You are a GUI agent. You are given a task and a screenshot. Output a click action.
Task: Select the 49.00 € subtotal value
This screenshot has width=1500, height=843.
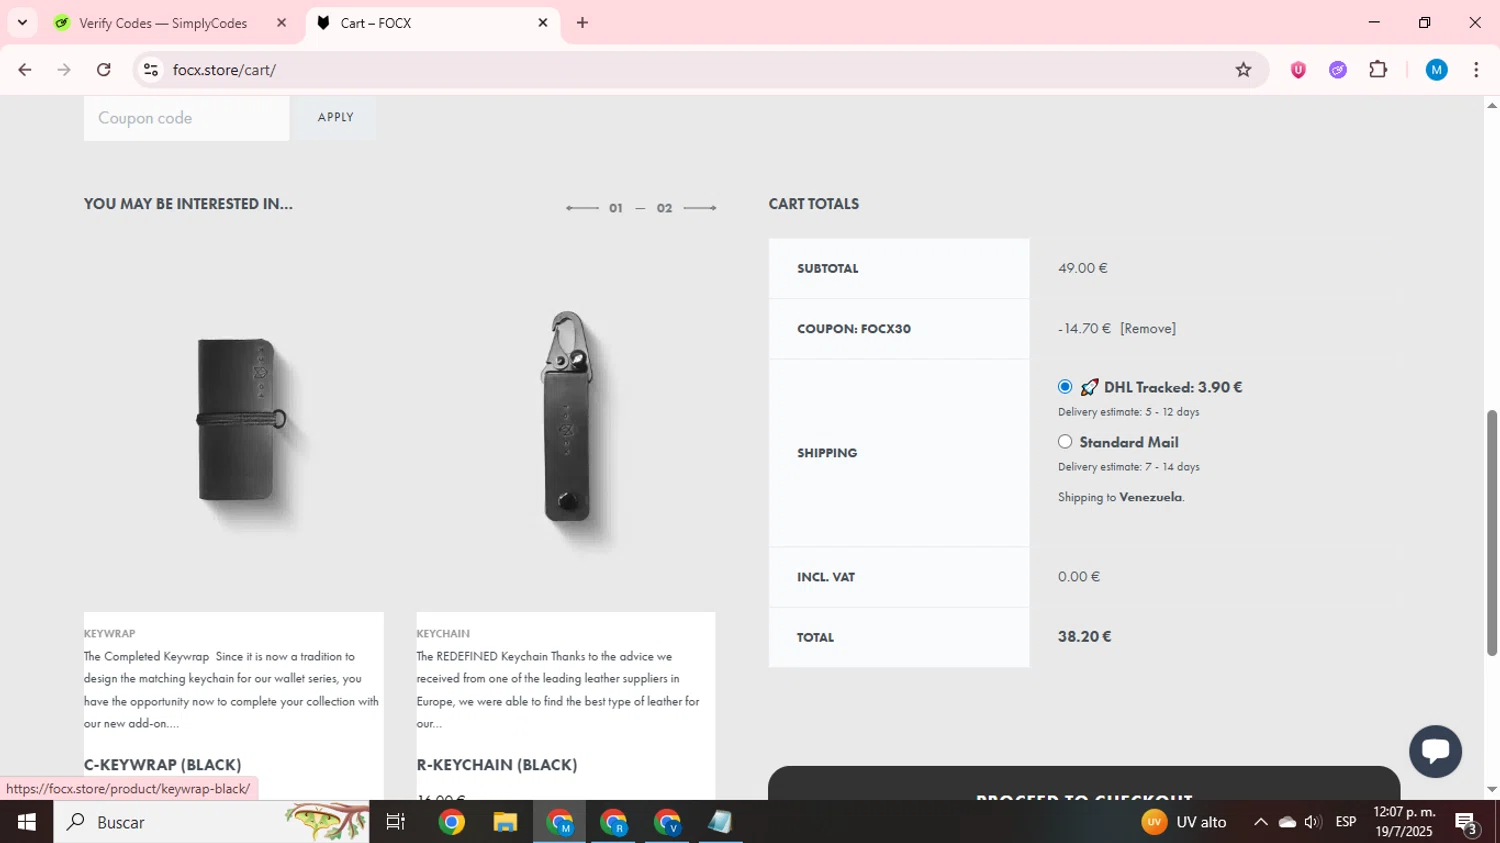tap(1082, 268)
